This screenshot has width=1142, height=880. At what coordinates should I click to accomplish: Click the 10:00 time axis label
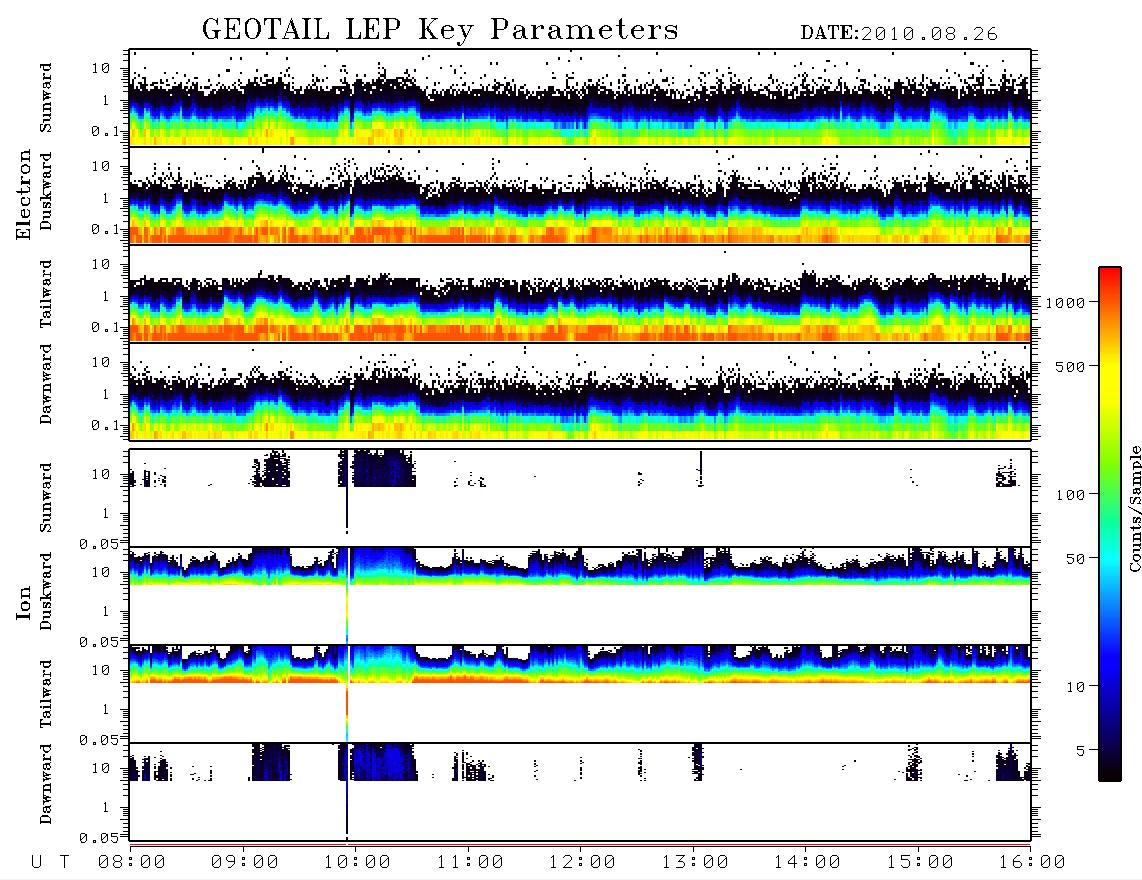(357, 862)
